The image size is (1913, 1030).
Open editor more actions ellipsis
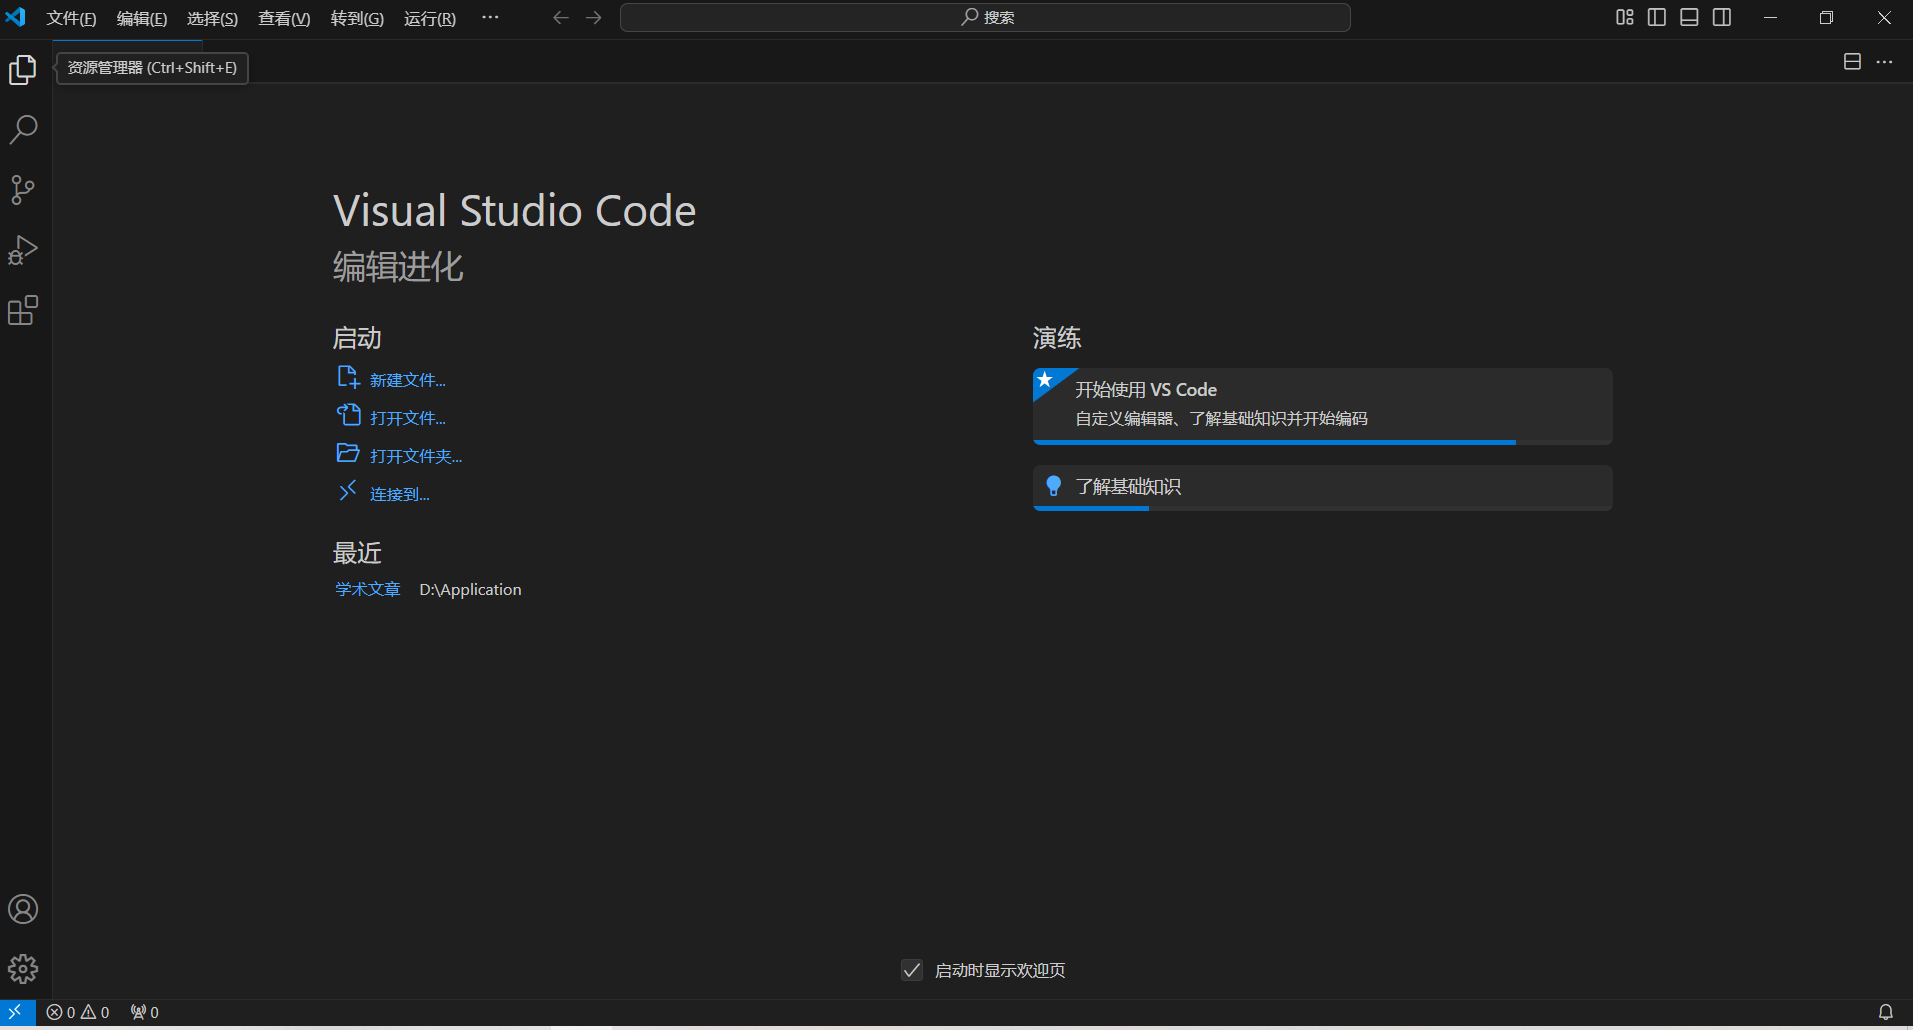[x=1884, y=62]
